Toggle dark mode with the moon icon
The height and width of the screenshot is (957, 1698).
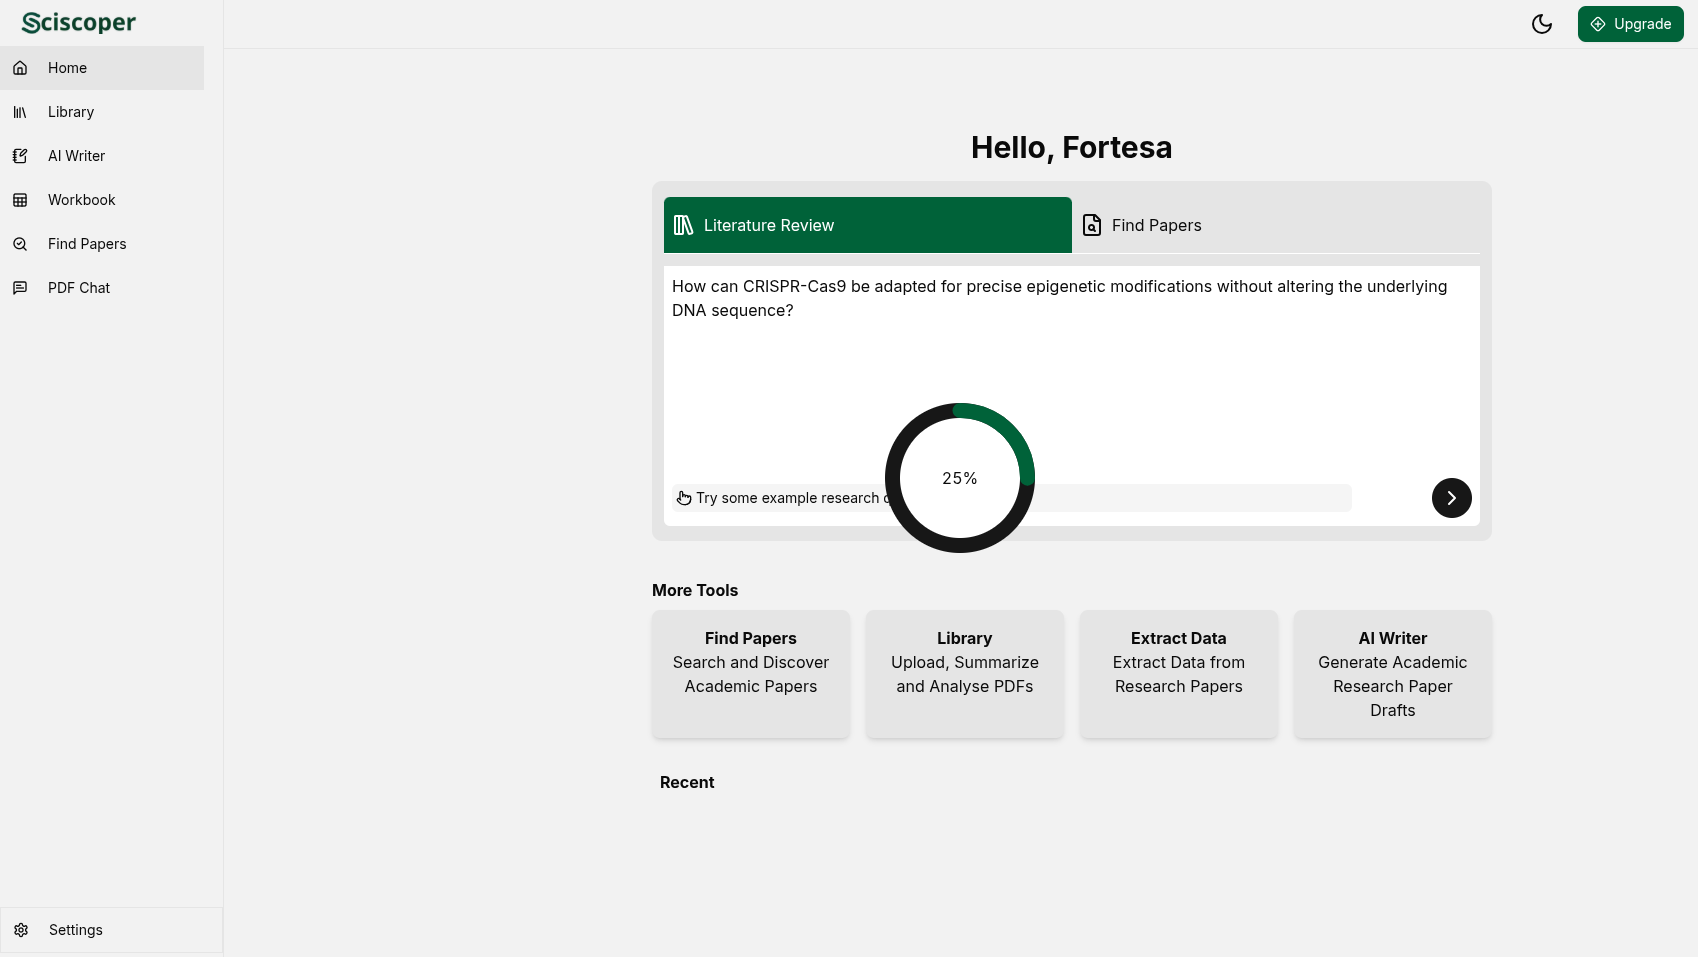[x=1541, y=24]
